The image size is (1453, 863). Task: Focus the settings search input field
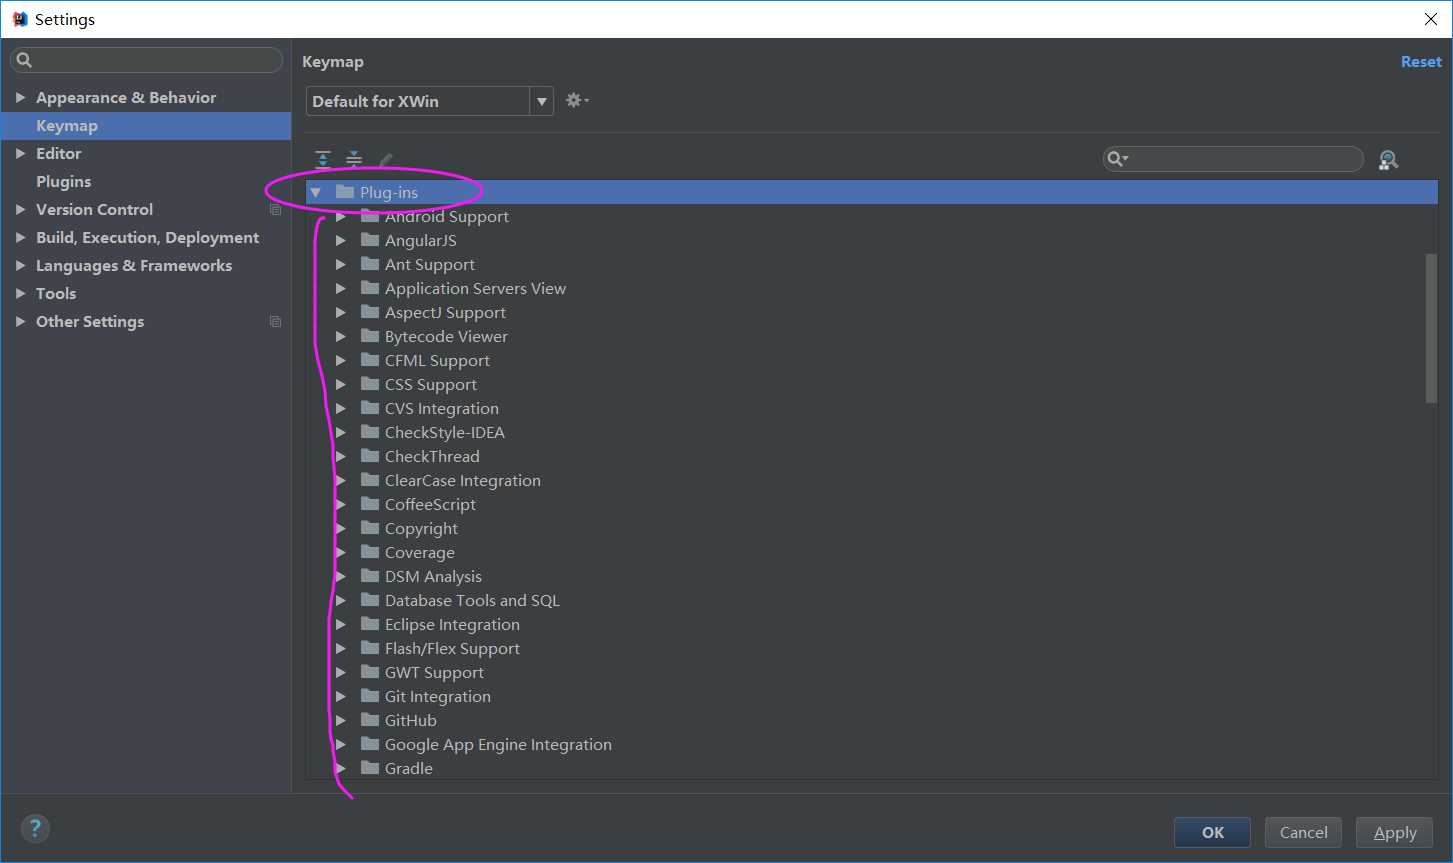tap(146, 60)
